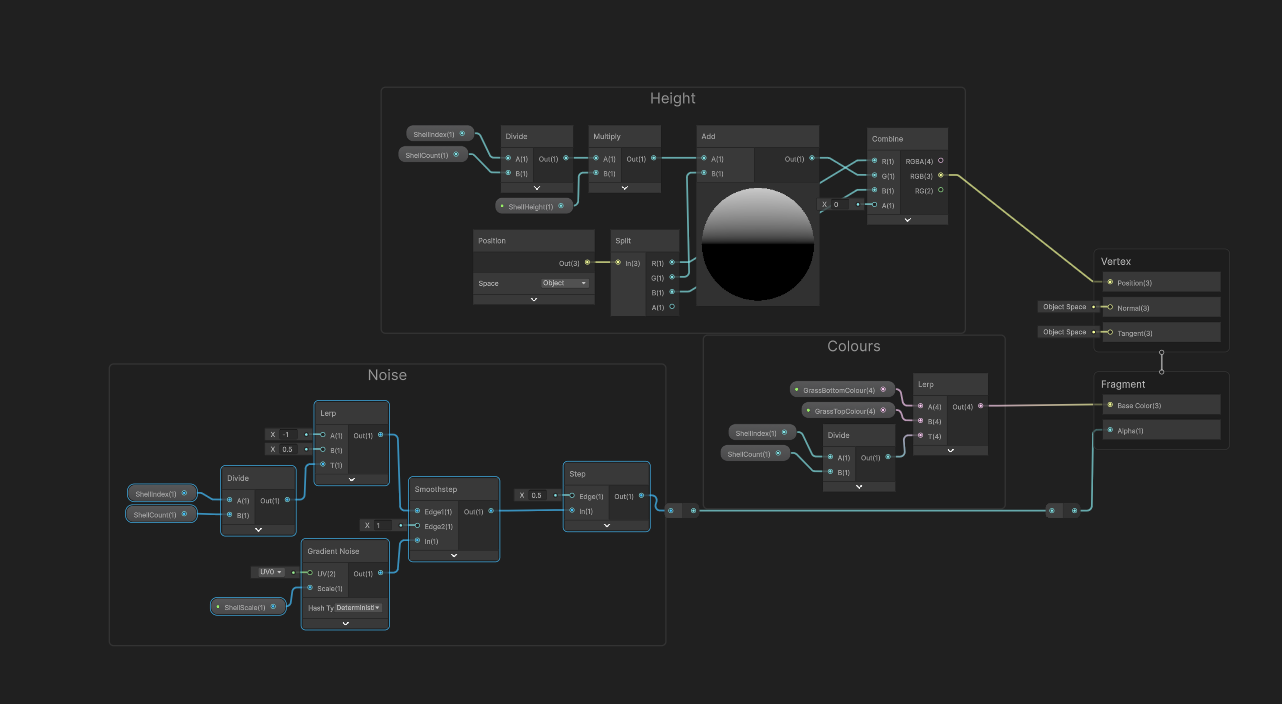
Task: Open the Space dropdown set to Object
Action: 566,282
